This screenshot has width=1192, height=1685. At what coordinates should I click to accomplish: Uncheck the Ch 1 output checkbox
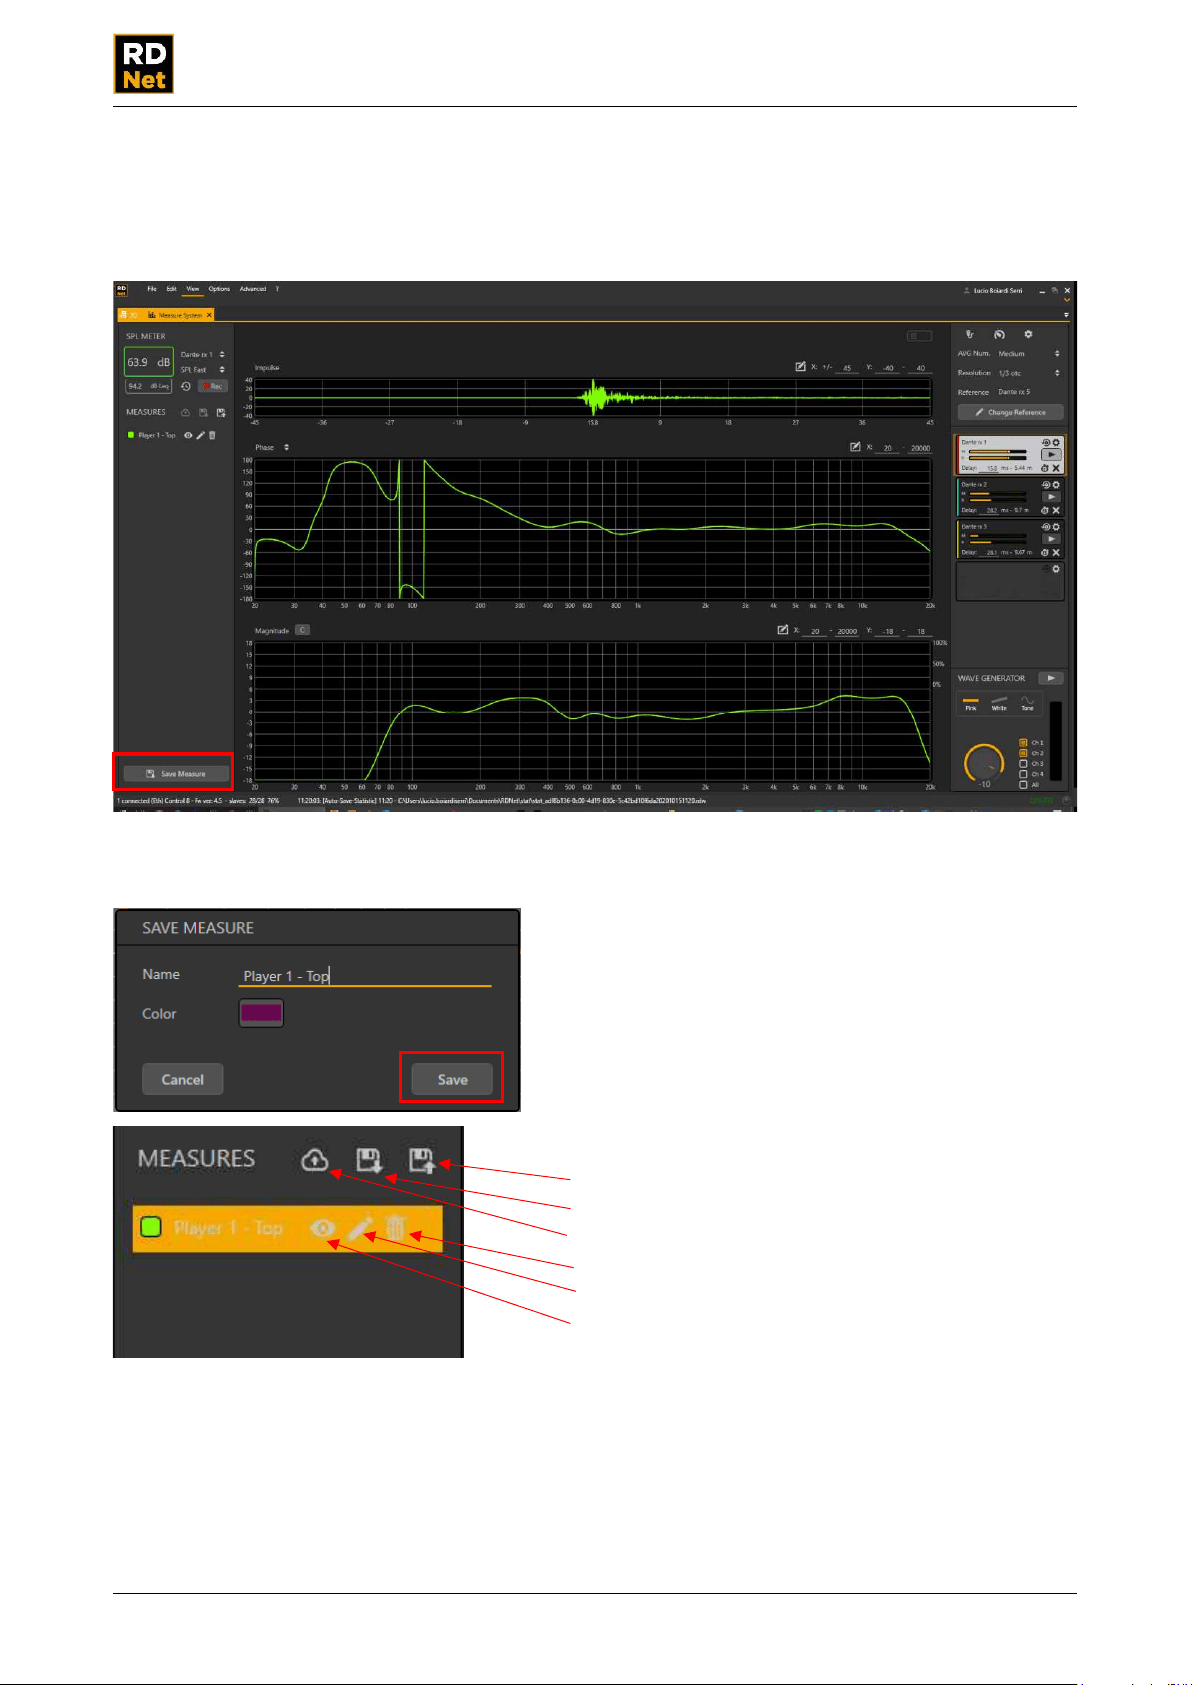(x=1023, y=743)
